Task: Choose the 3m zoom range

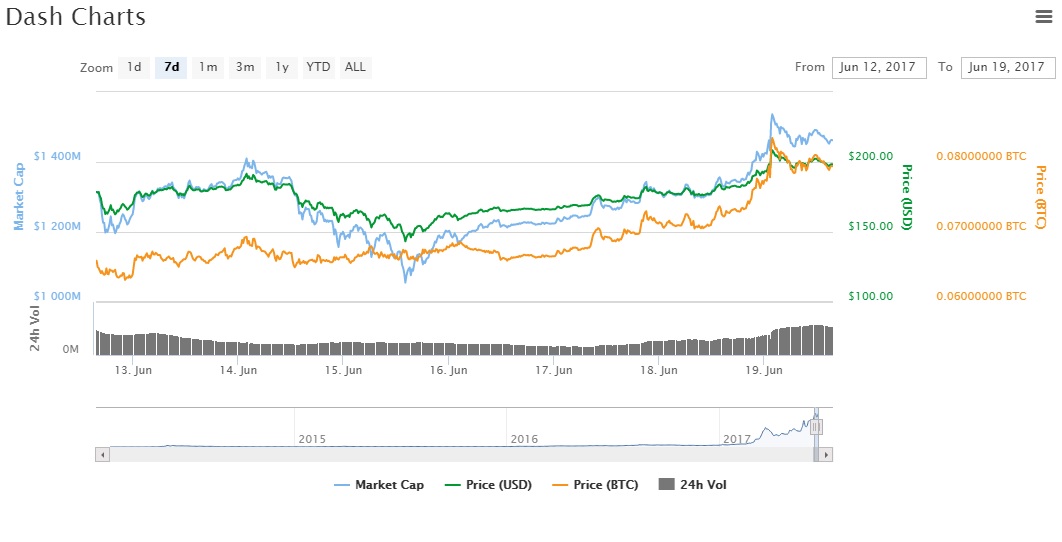Action: [245, 67]
